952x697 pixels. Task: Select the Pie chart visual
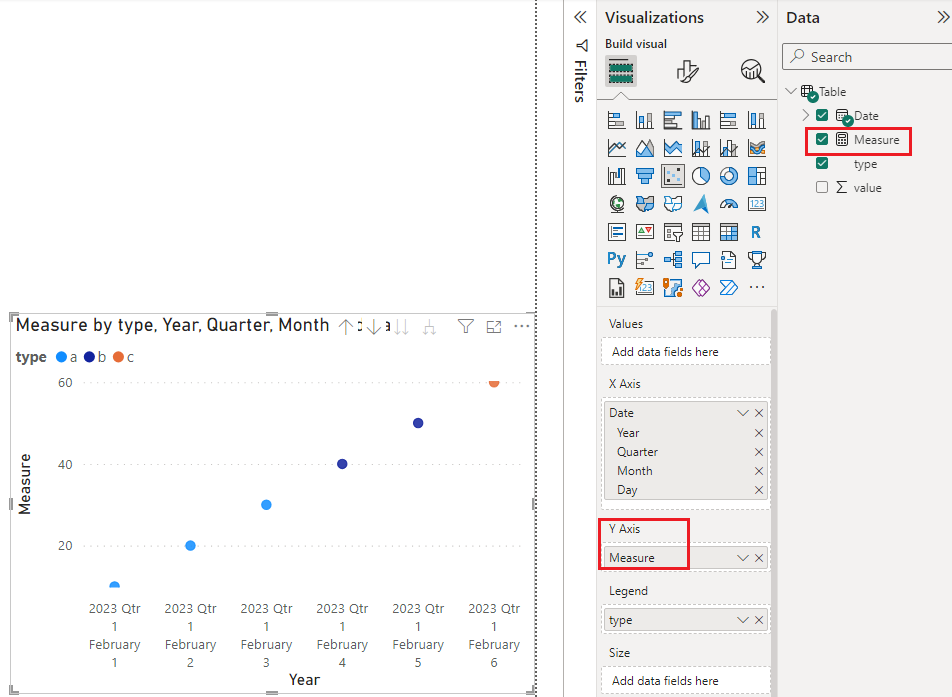(701, 176)
